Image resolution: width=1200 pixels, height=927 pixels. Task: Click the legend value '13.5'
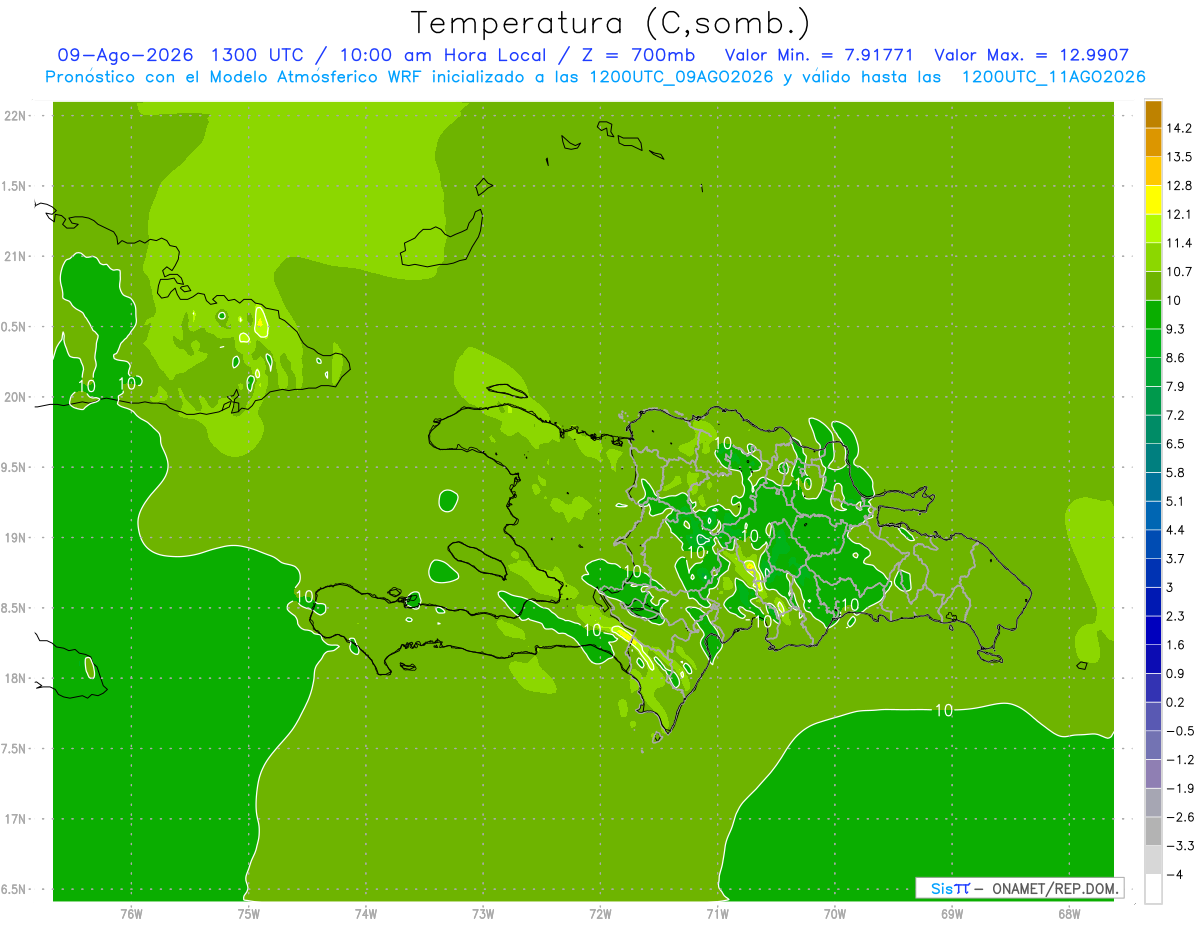pyautogui.click(x=1179, y=157)
